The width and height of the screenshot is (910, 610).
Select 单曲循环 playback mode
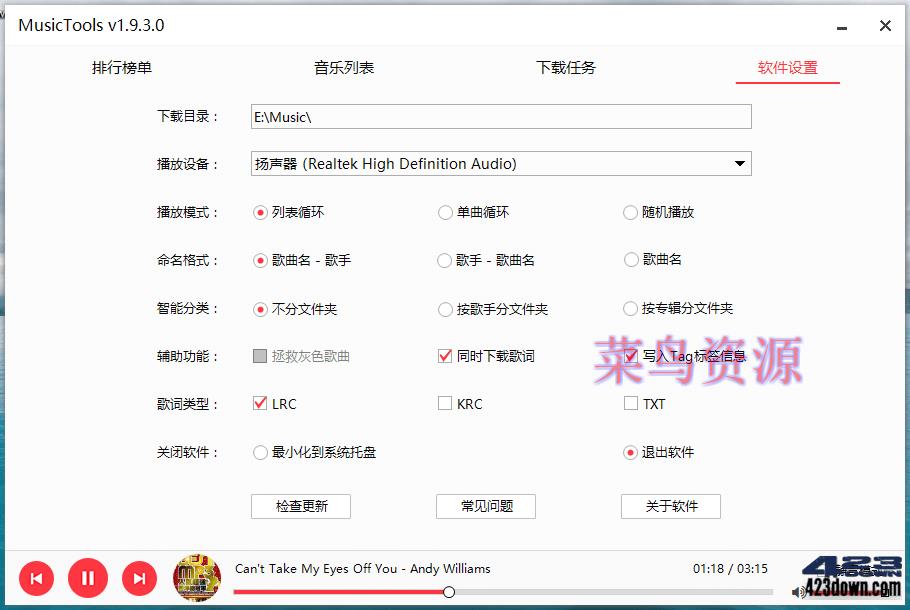pyautogui.click(x=444, y=212)
